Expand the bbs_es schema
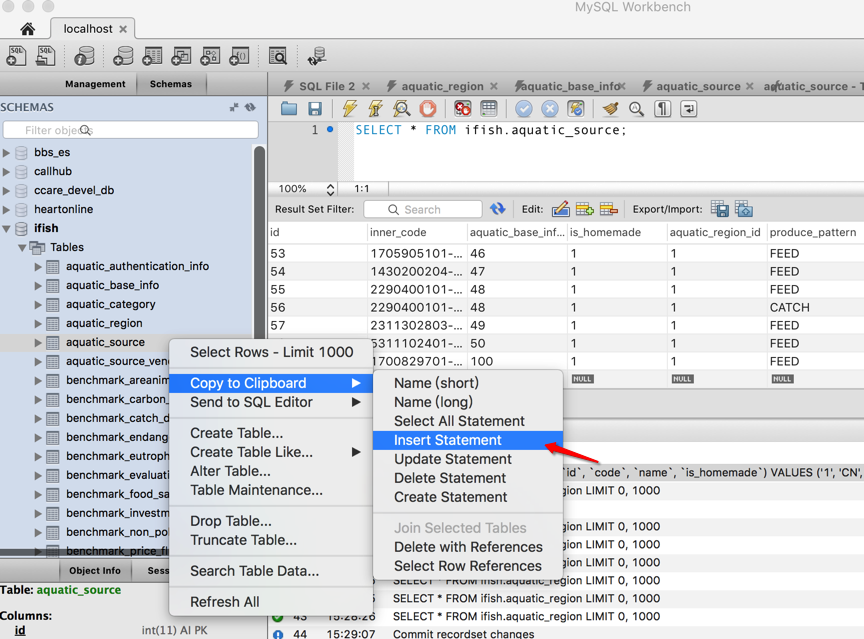 (x=7, y=153)
